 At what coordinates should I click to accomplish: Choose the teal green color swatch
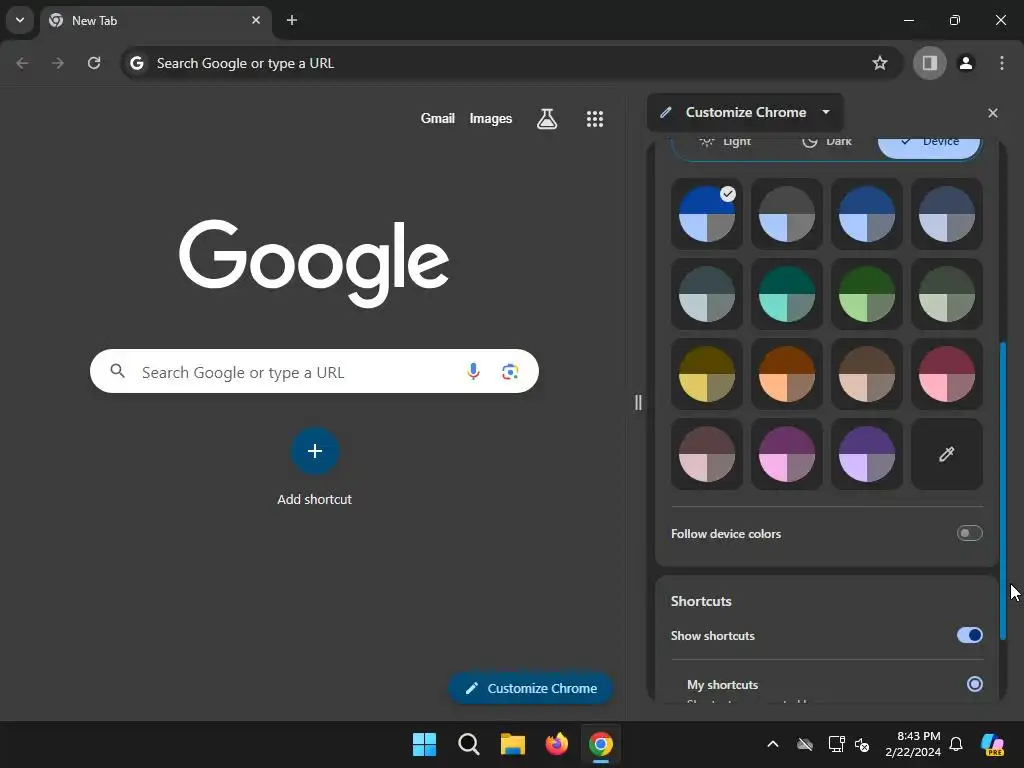click(786, 294)
